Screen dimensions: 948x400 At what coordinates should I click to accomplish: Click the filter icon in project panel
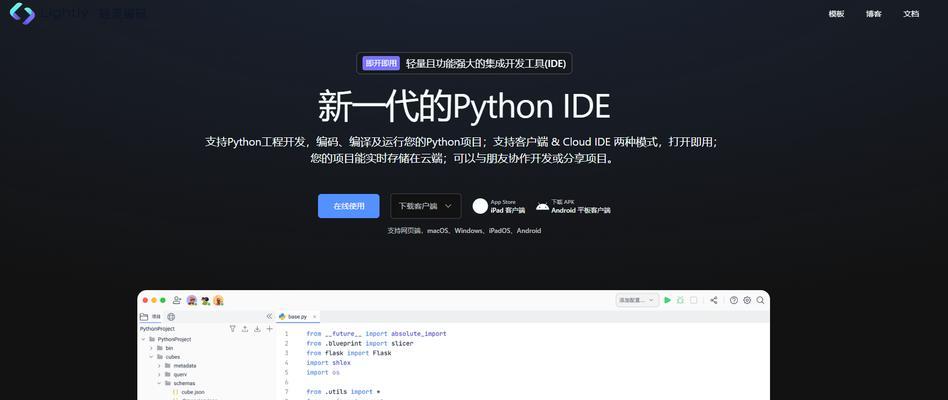point(233,329)
